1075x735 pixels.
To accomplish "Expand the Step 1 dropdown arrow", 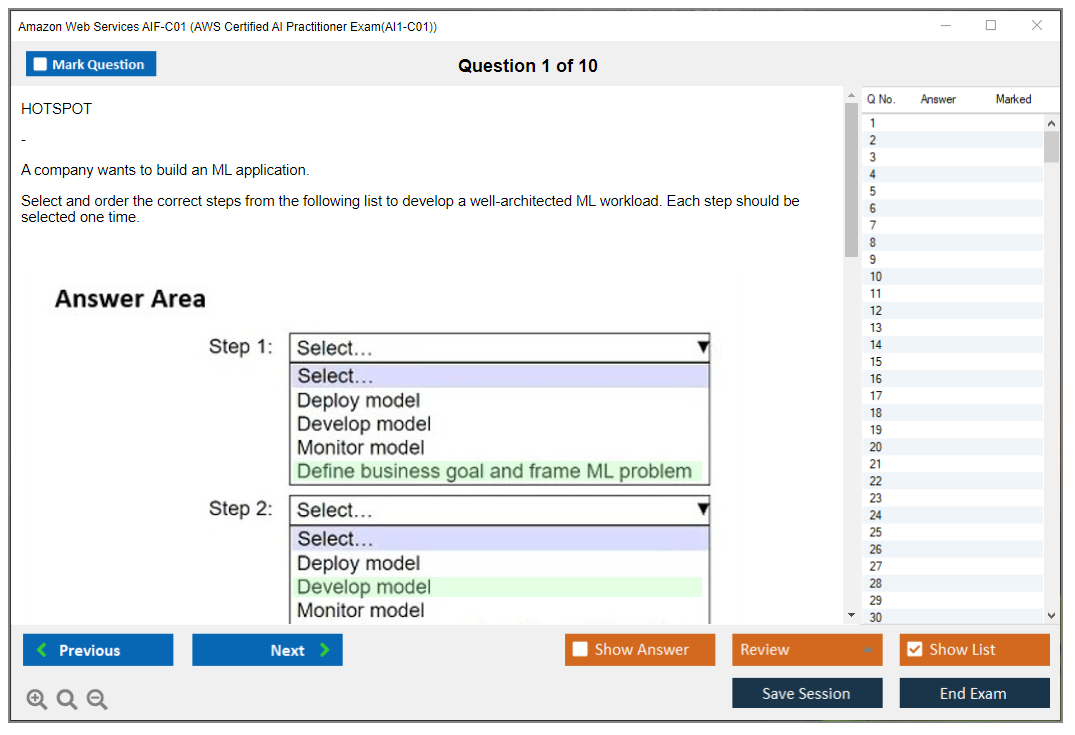I will 702,347.
